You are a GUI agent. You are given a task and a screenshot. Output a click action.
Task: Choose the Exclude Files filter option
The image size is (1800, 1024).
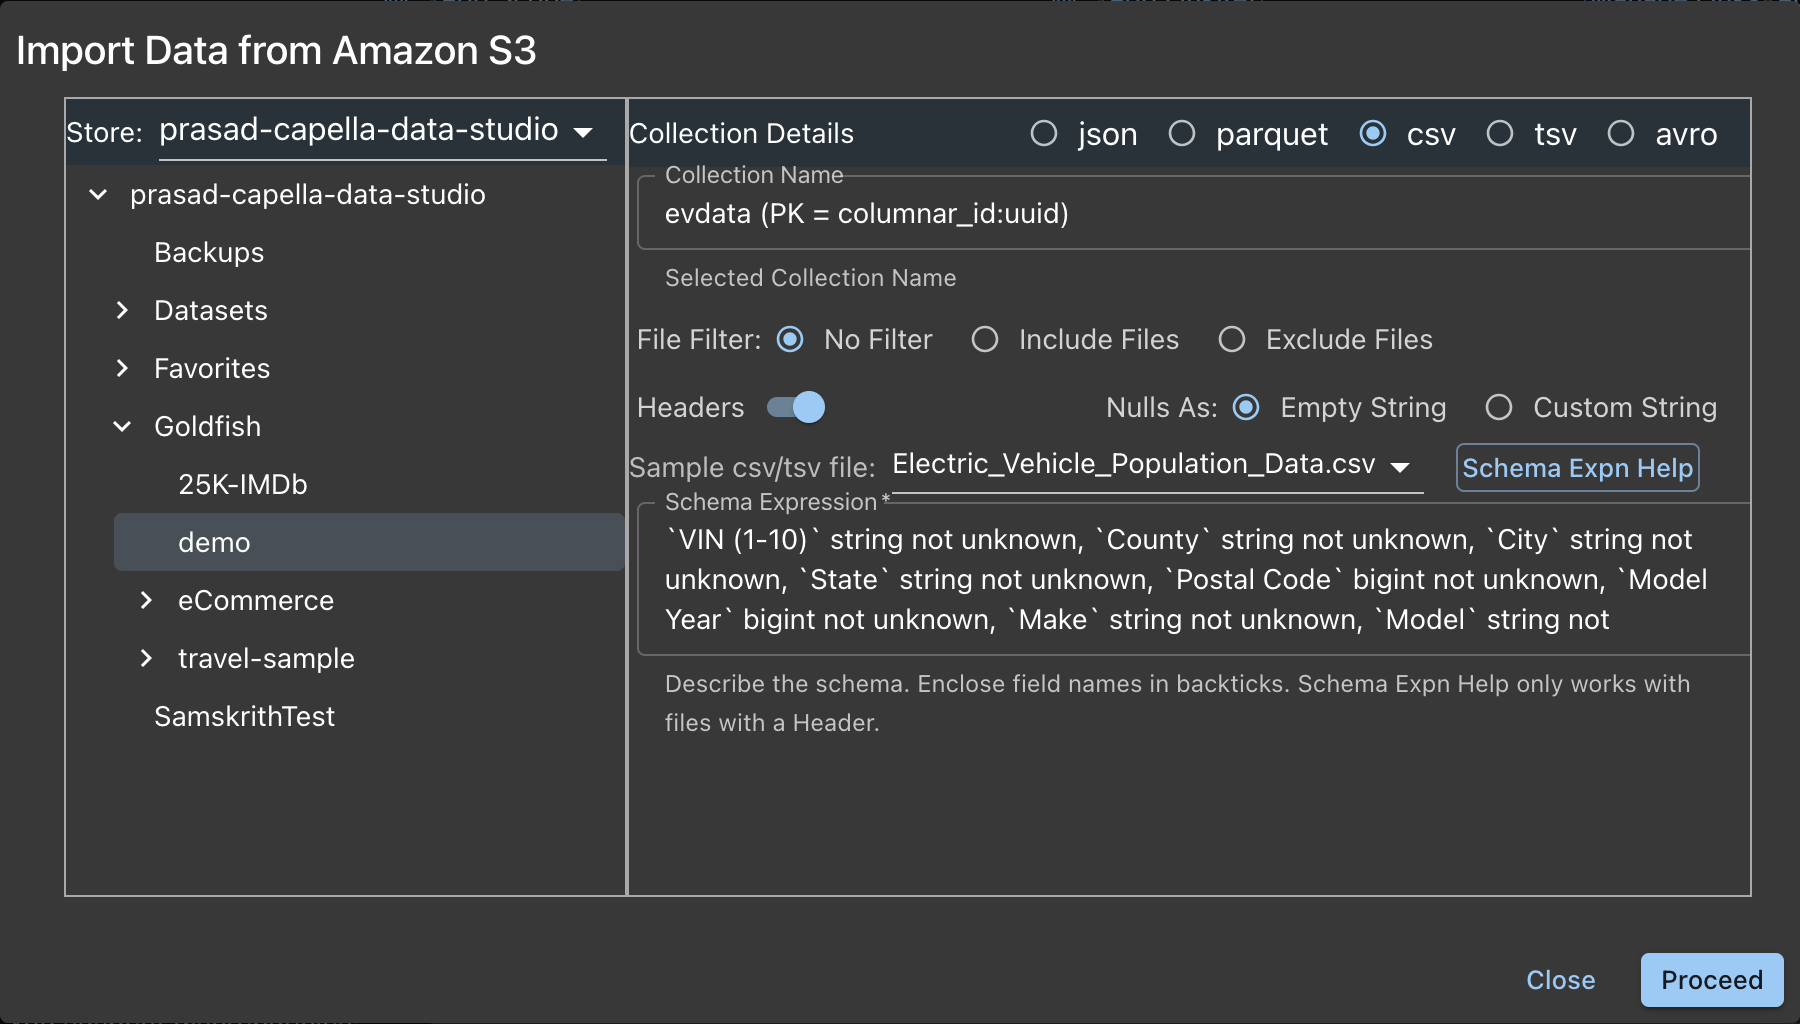(1232, 340)
